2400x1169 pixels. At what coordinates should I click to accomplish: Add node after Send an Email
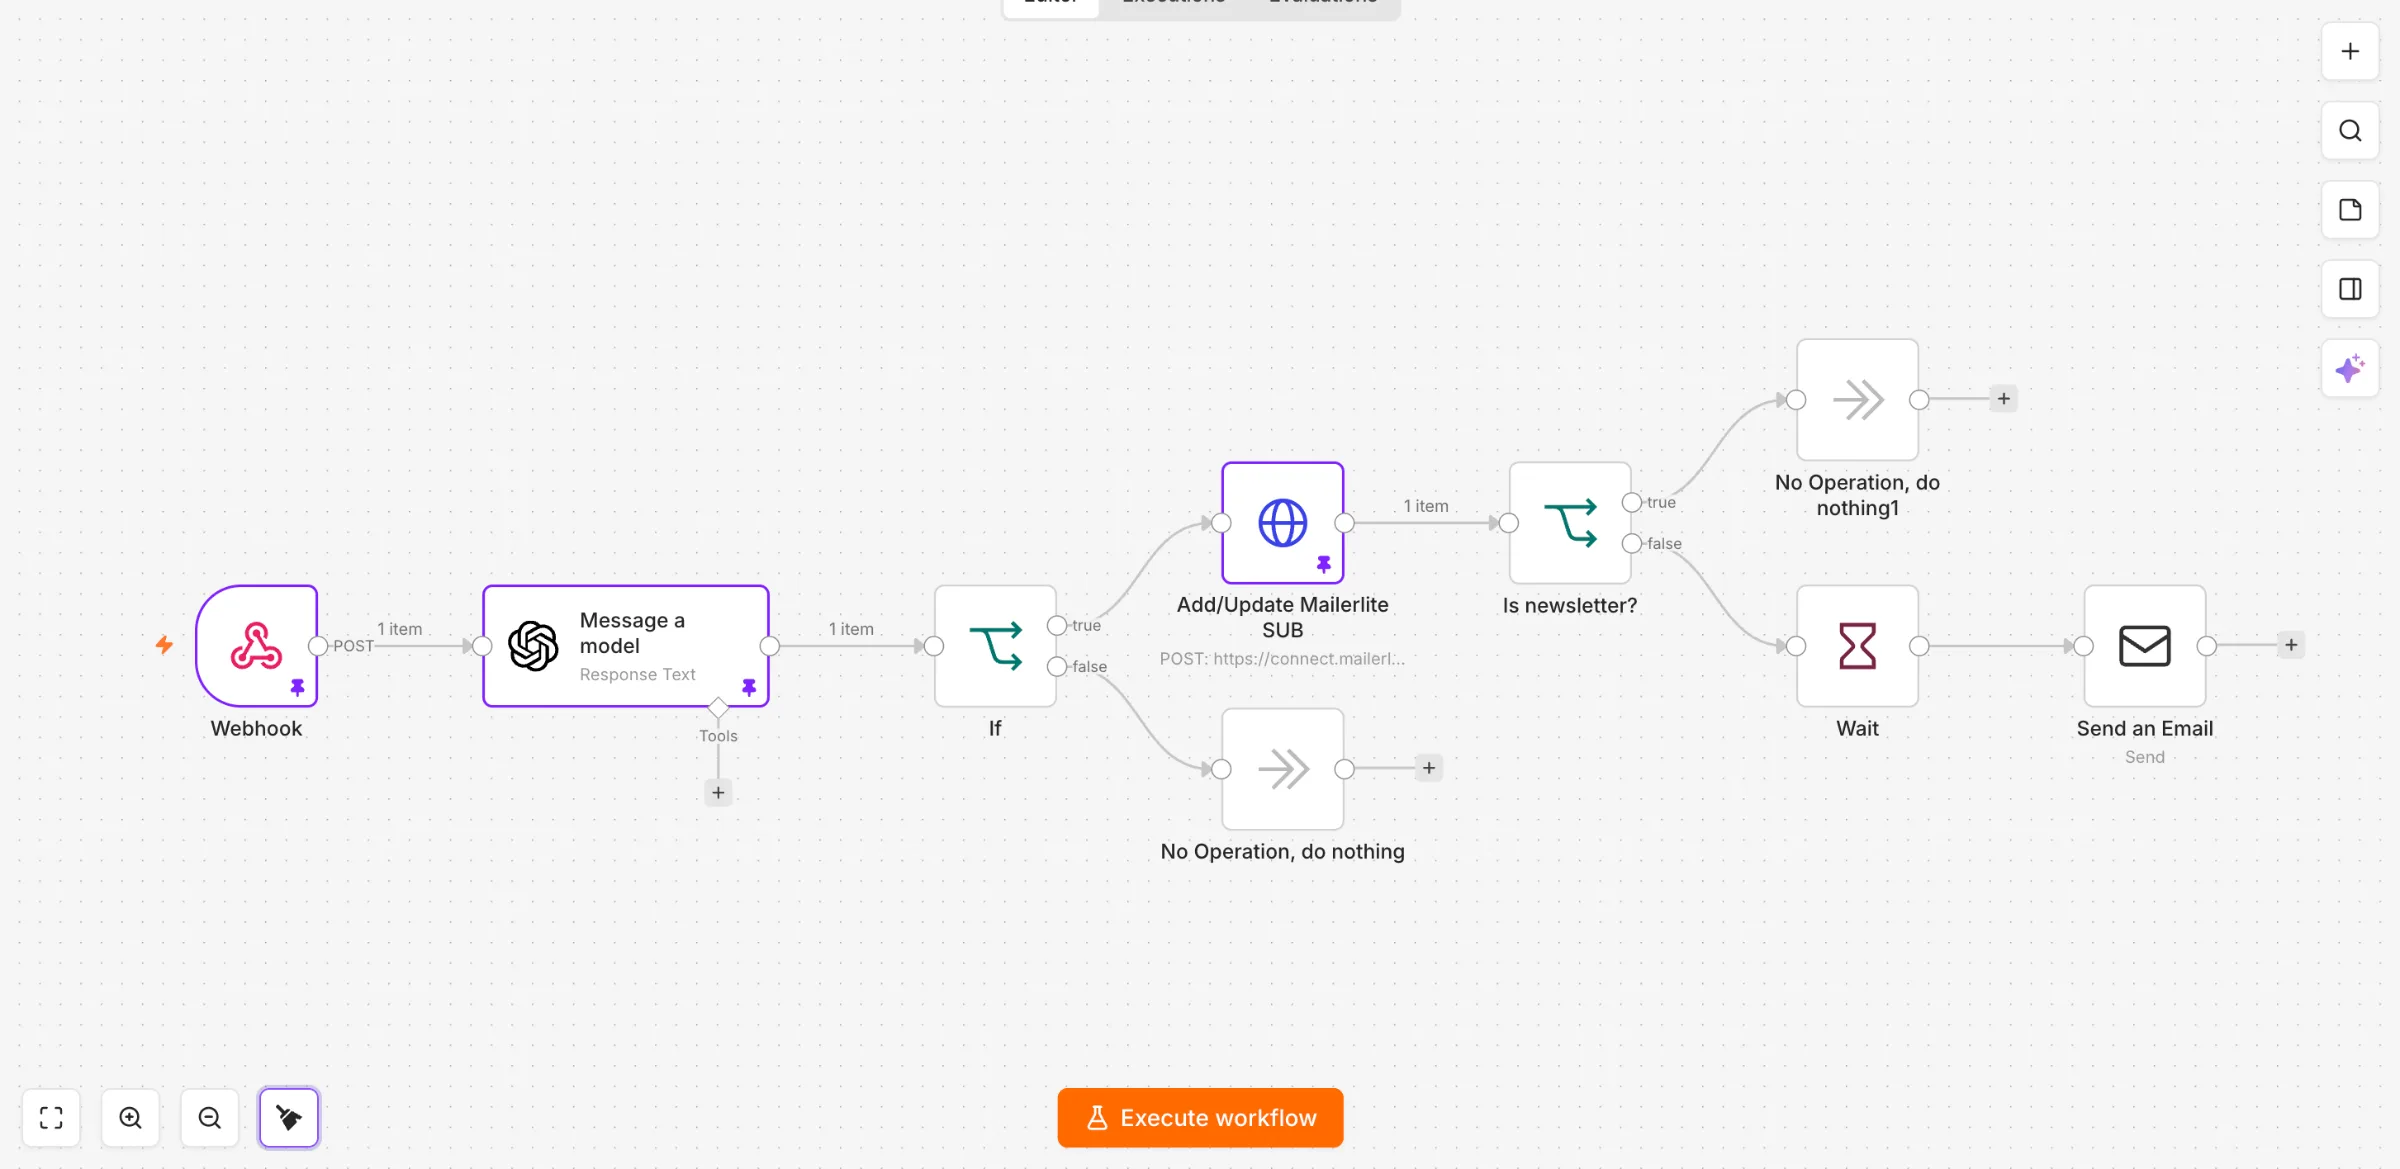coord(2291,645)
